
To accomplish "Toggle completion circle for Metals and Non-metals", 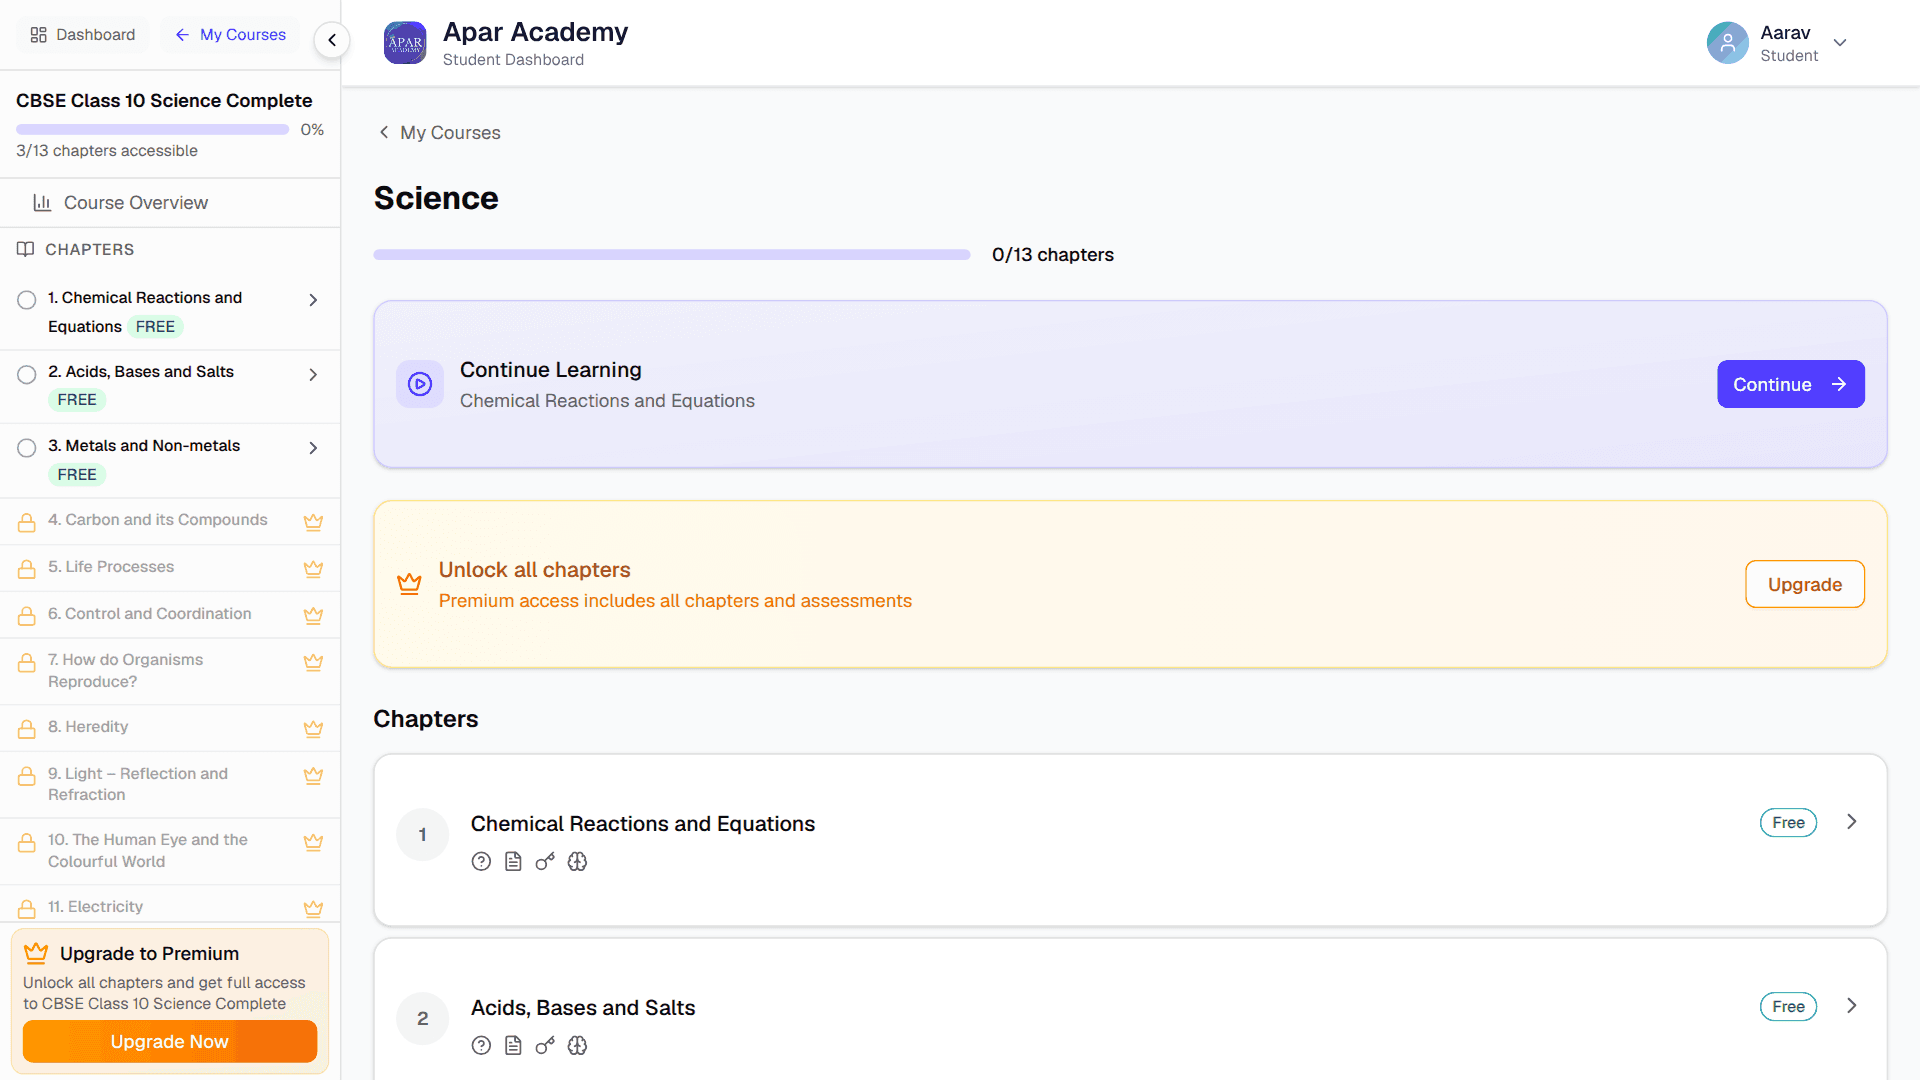I will click(27, 448).
